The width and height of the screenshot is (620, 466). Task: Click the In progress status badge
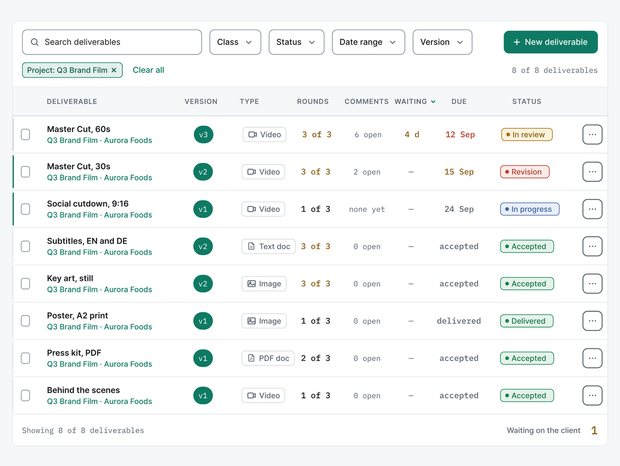point(530,209)
